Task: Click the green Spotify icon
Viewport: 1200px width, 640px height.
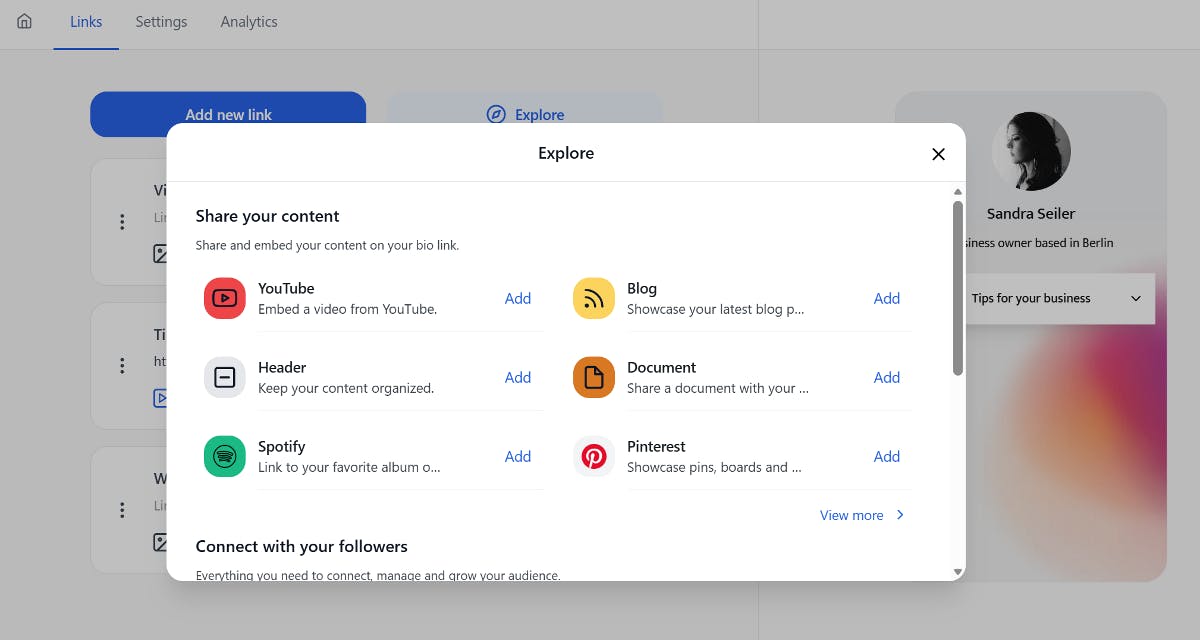Action: click(x=224, y=456)
